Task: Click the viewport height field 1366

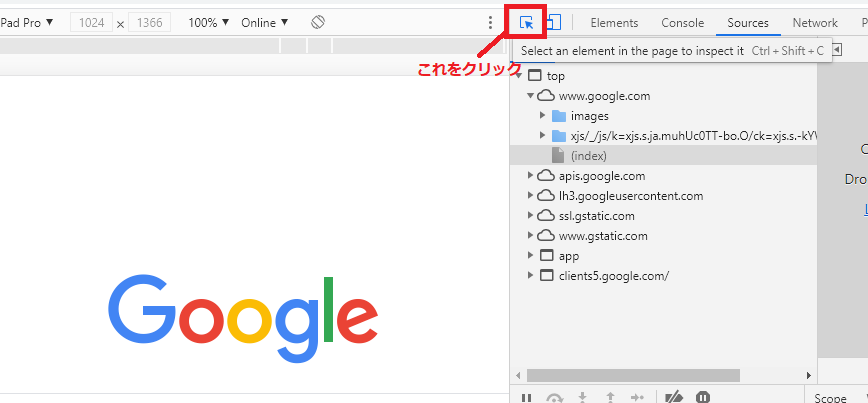Action: tap(149, 23)
